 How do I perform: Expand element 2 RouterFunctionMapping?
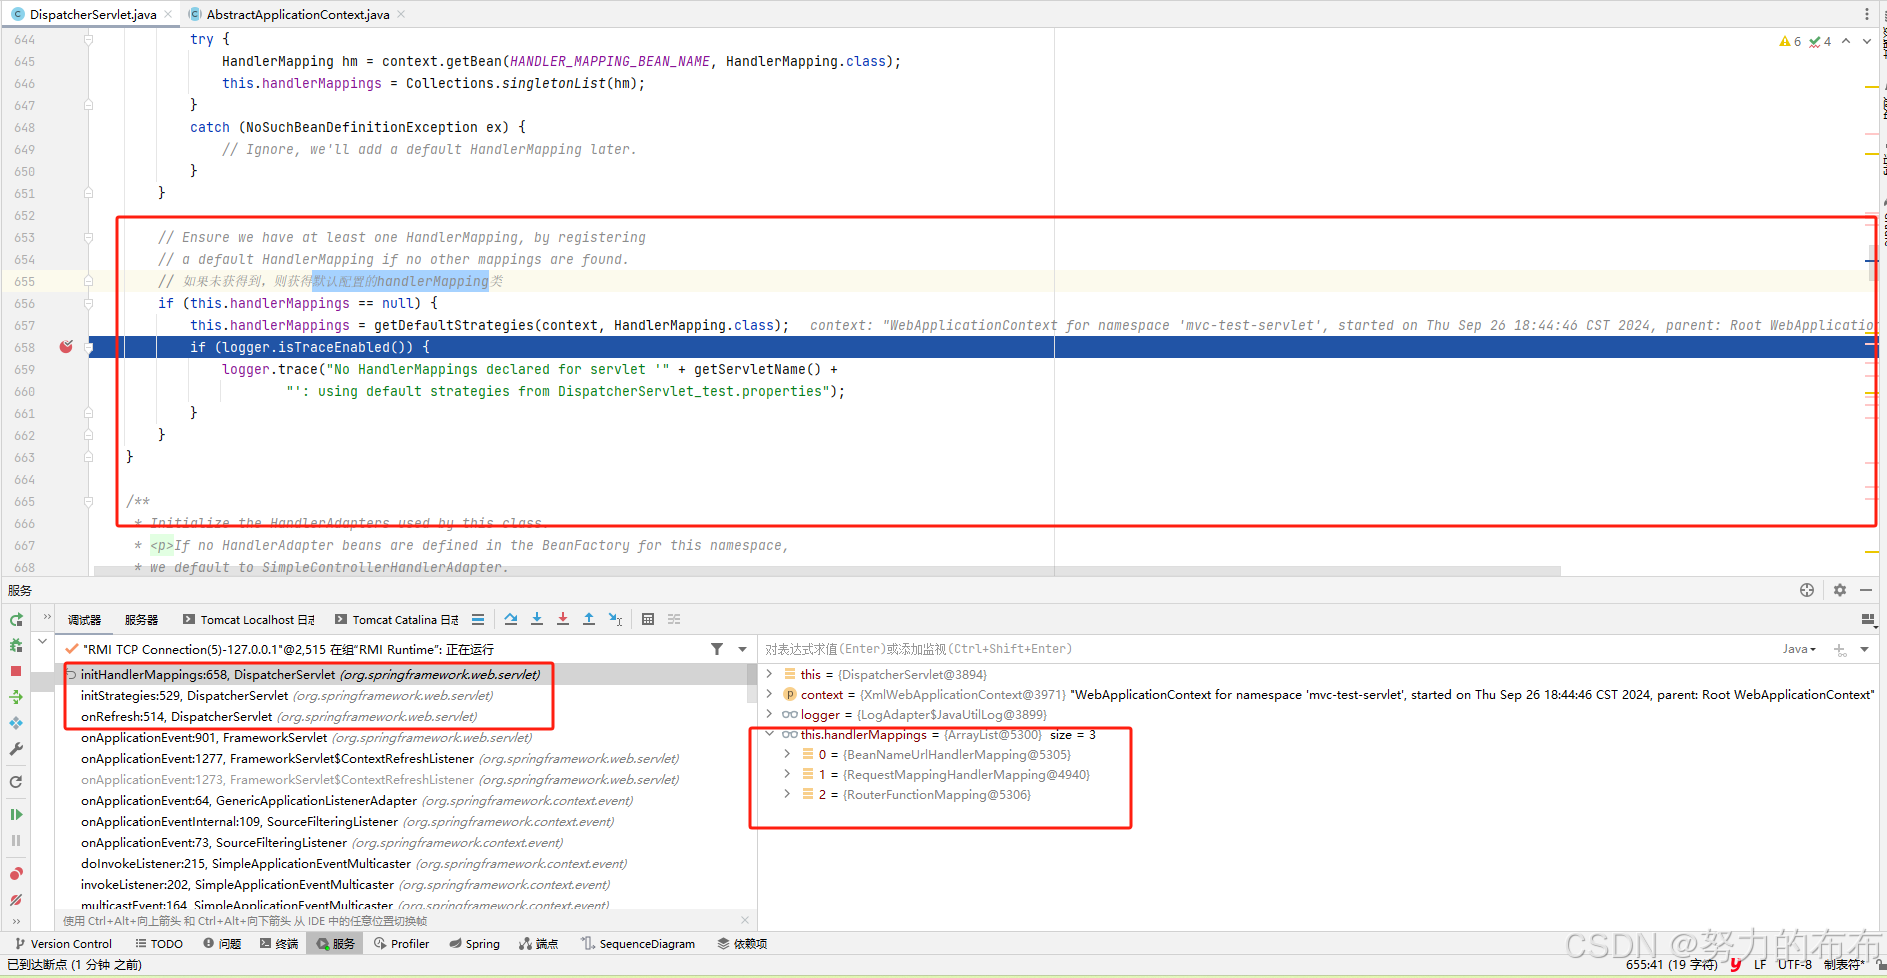point(787,795)
